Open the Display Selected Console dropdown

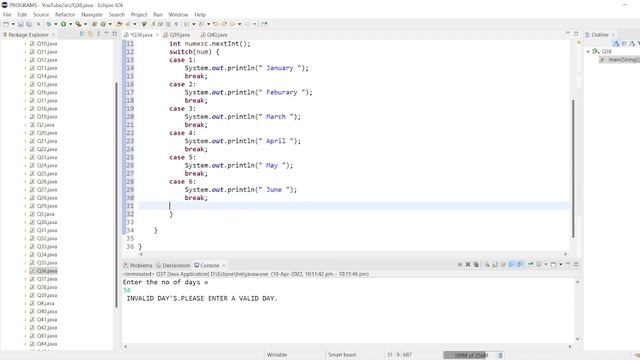[x=546, y=264]
